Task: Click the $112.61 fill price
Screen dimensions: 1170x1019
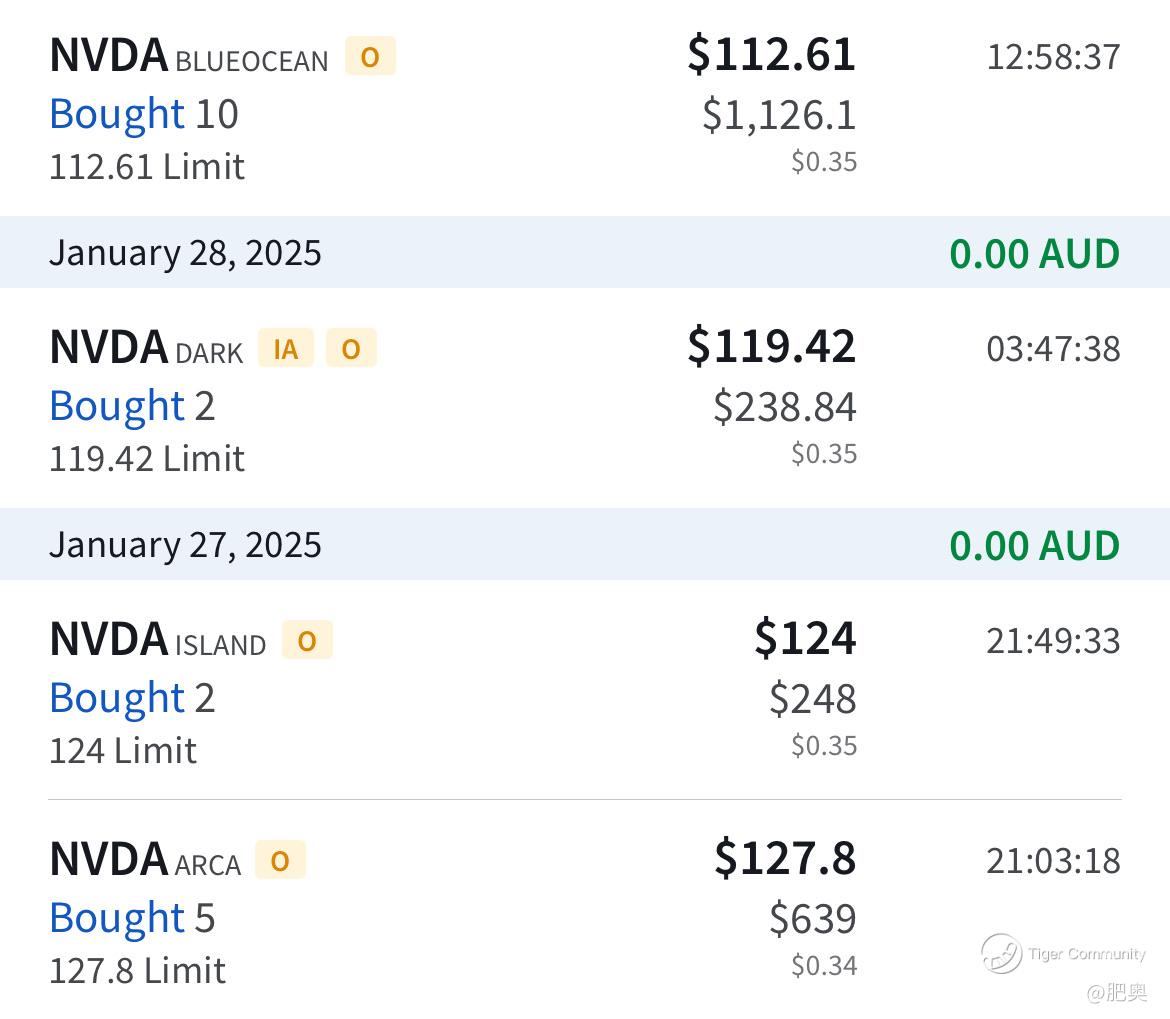Action: [771, 55]
